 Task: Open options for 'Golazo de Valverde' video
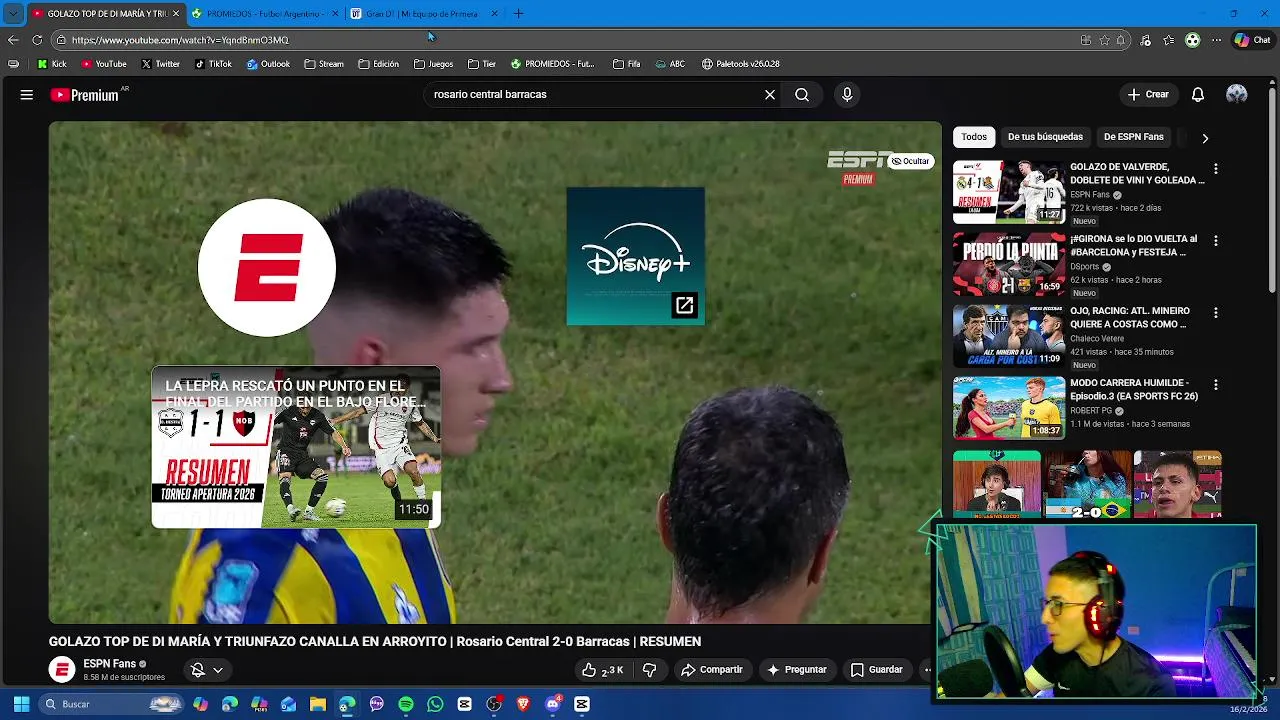coord(1215,169)
